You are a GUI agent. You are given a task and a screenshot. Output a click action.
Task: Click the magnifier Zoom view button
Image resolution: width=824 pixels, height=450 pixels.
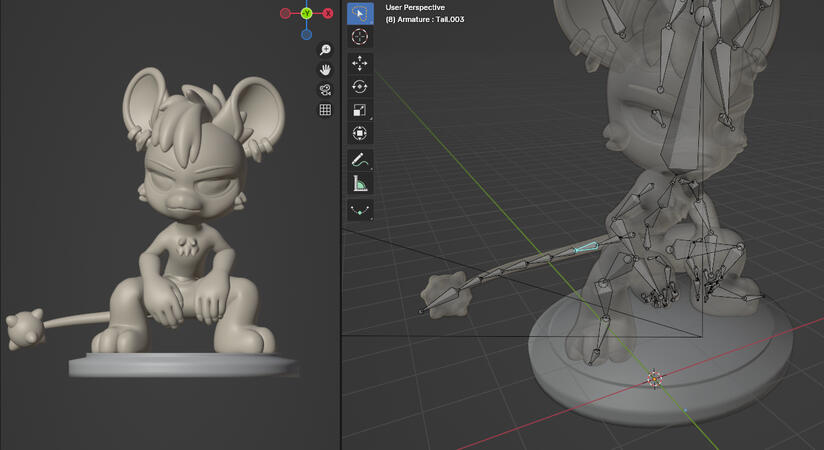pyautogui.click(x=325, y=50)
